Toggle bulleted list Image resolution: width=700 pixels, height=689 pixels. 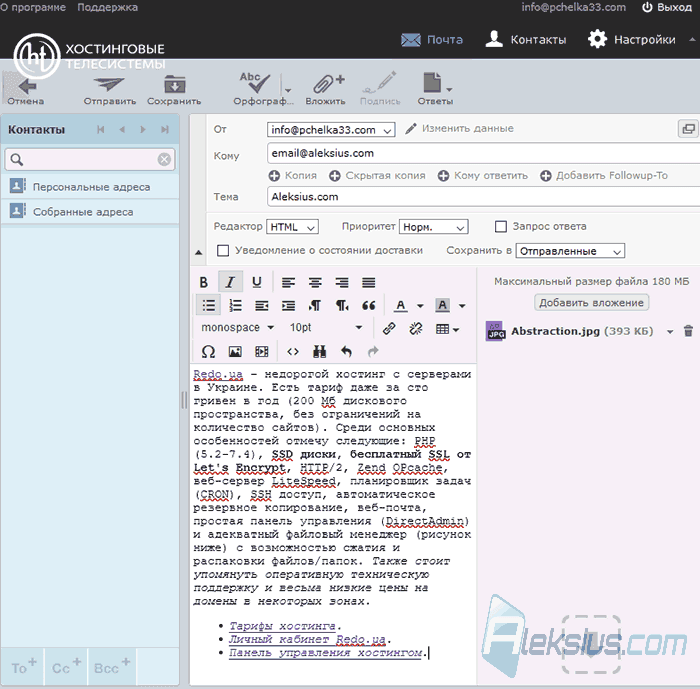coord(208,305)
